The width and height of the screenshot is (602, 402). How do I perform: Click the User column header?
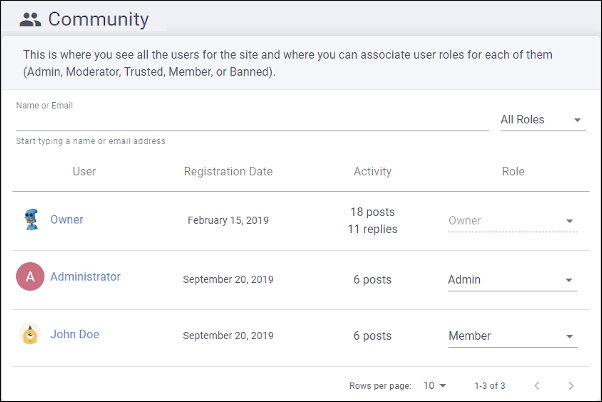84,171
